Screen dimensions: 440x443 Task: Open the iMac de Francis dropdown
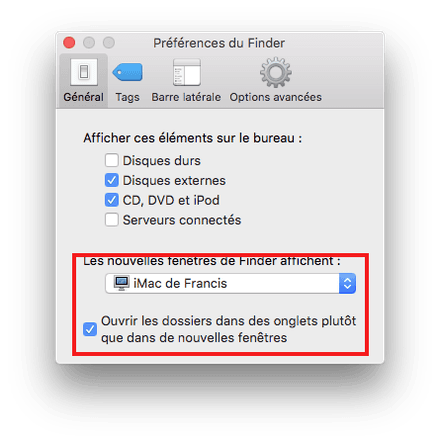coord(231,284)
